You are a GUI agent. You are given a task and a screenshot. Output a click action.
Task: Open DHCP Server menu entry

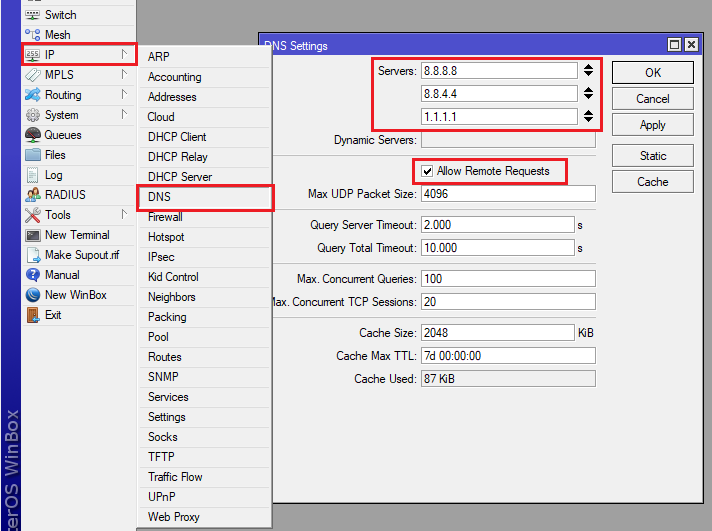(204, 177)
